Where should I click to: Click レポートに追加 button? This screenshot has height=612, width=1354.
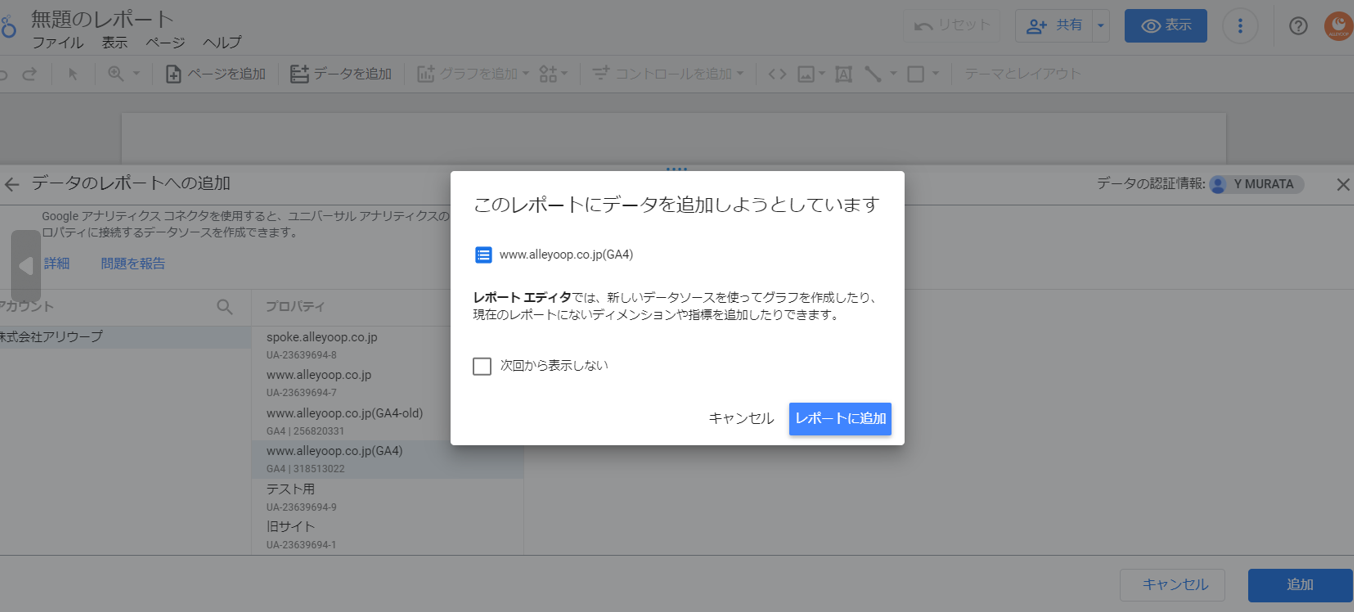[840, 419]
